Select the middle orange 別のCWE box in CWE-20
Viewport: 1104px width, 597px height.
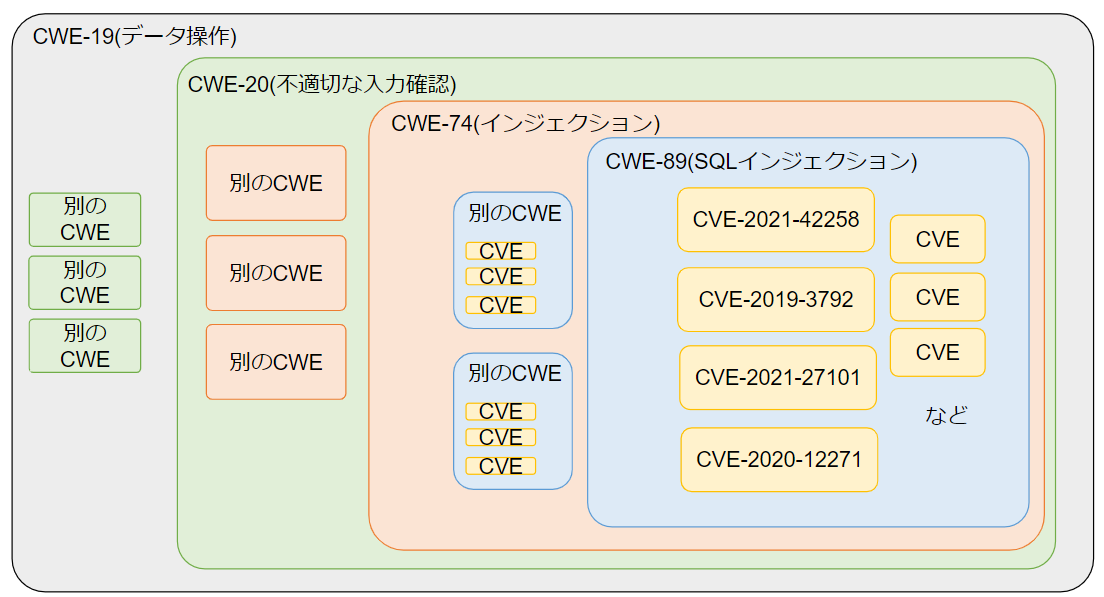pyautogui.click(x=276, y=273)
